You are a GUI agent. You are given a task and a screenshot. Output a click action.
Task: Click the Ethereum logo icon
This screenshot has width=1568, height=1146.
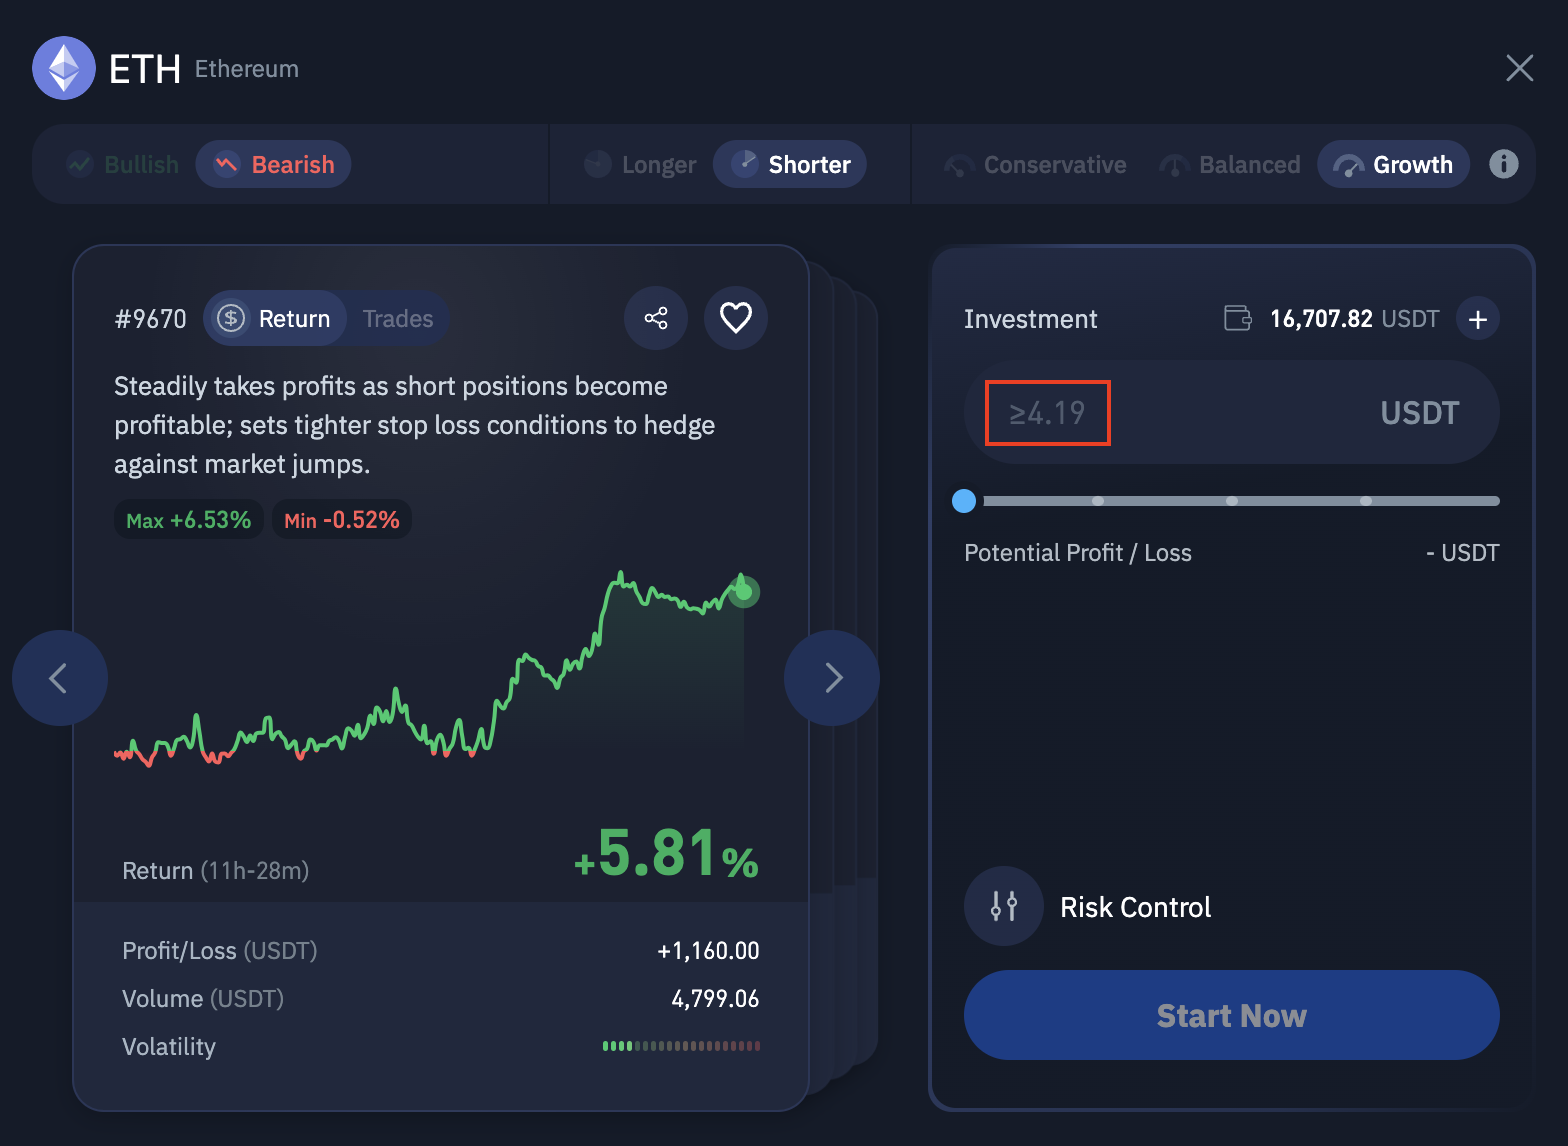click(x=64, y=68)
